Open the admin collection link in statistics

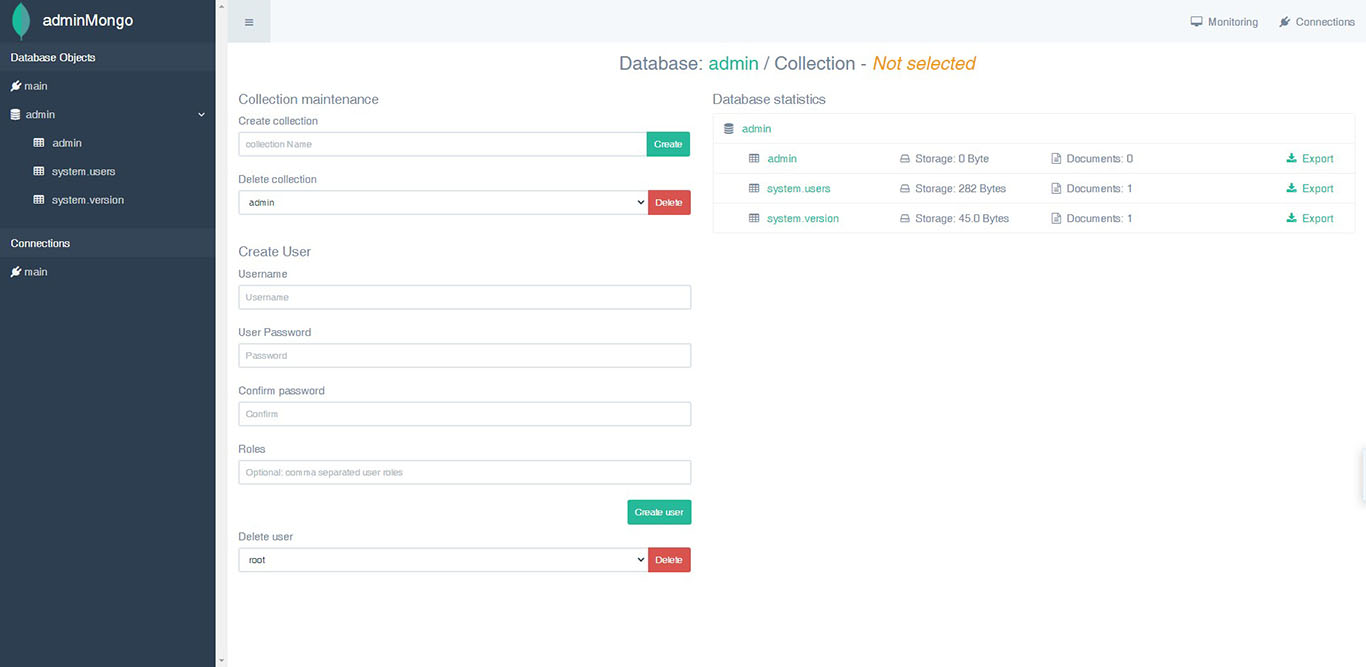pos(782,159)
